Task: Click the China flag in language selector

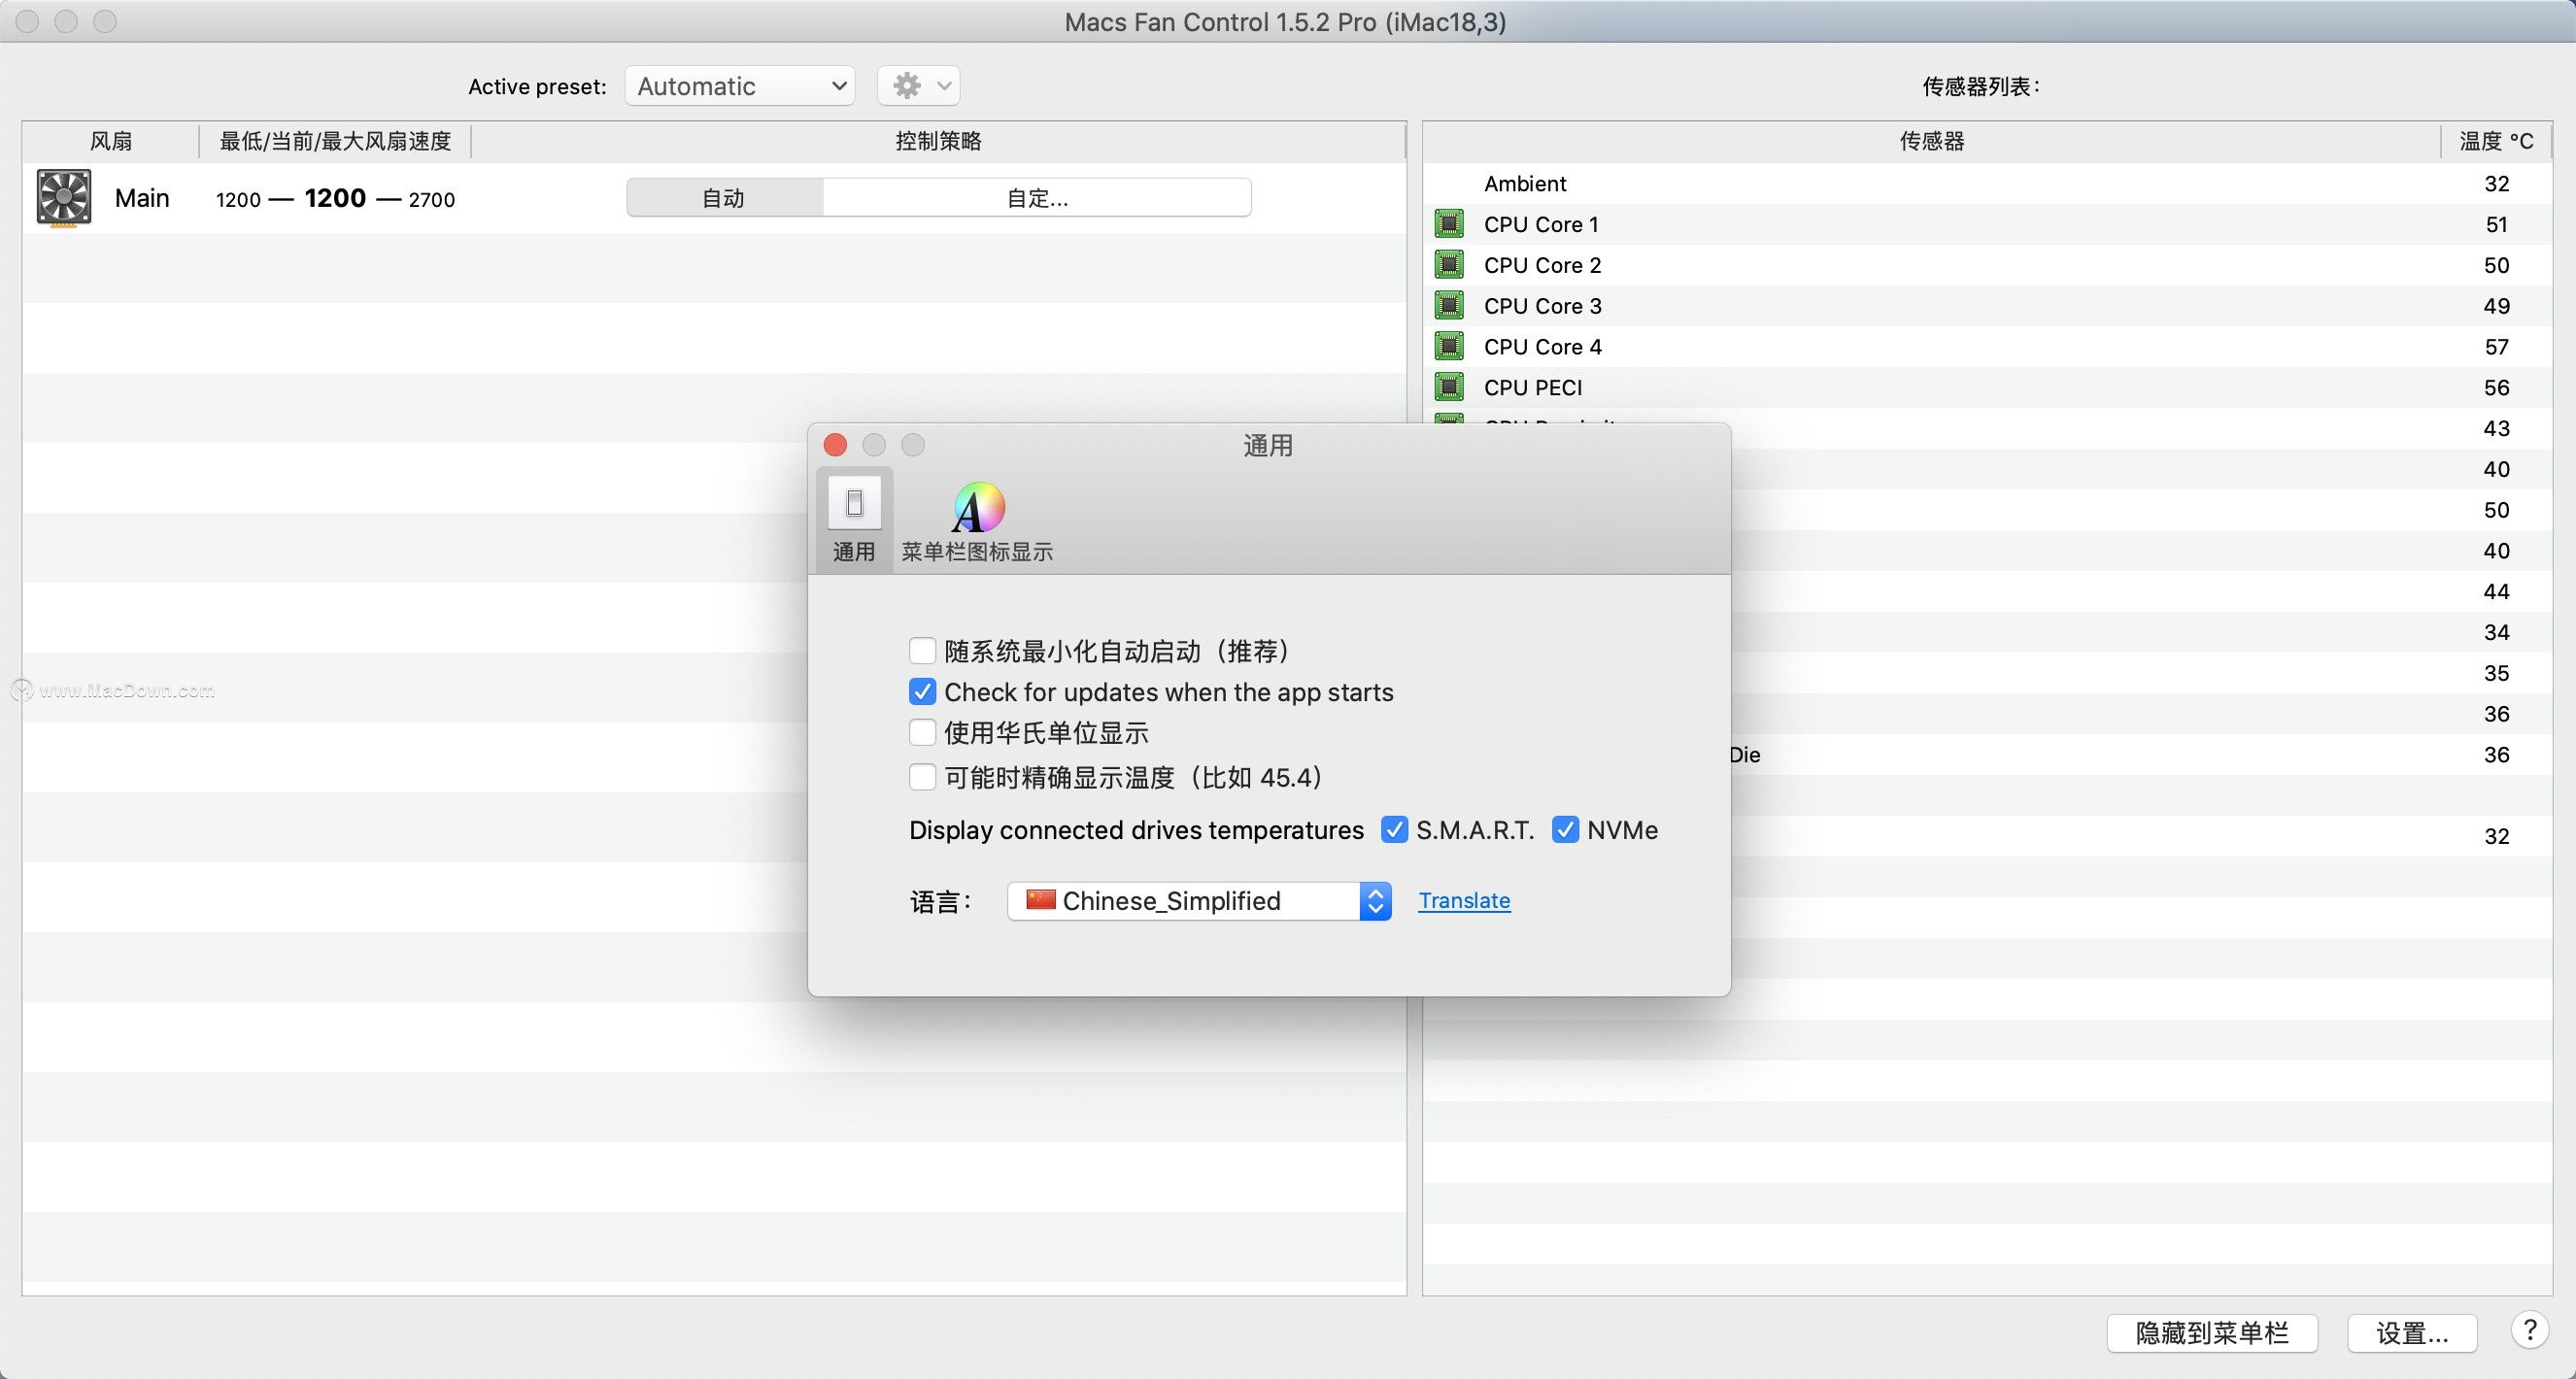Action: [x=1040, y=900]
